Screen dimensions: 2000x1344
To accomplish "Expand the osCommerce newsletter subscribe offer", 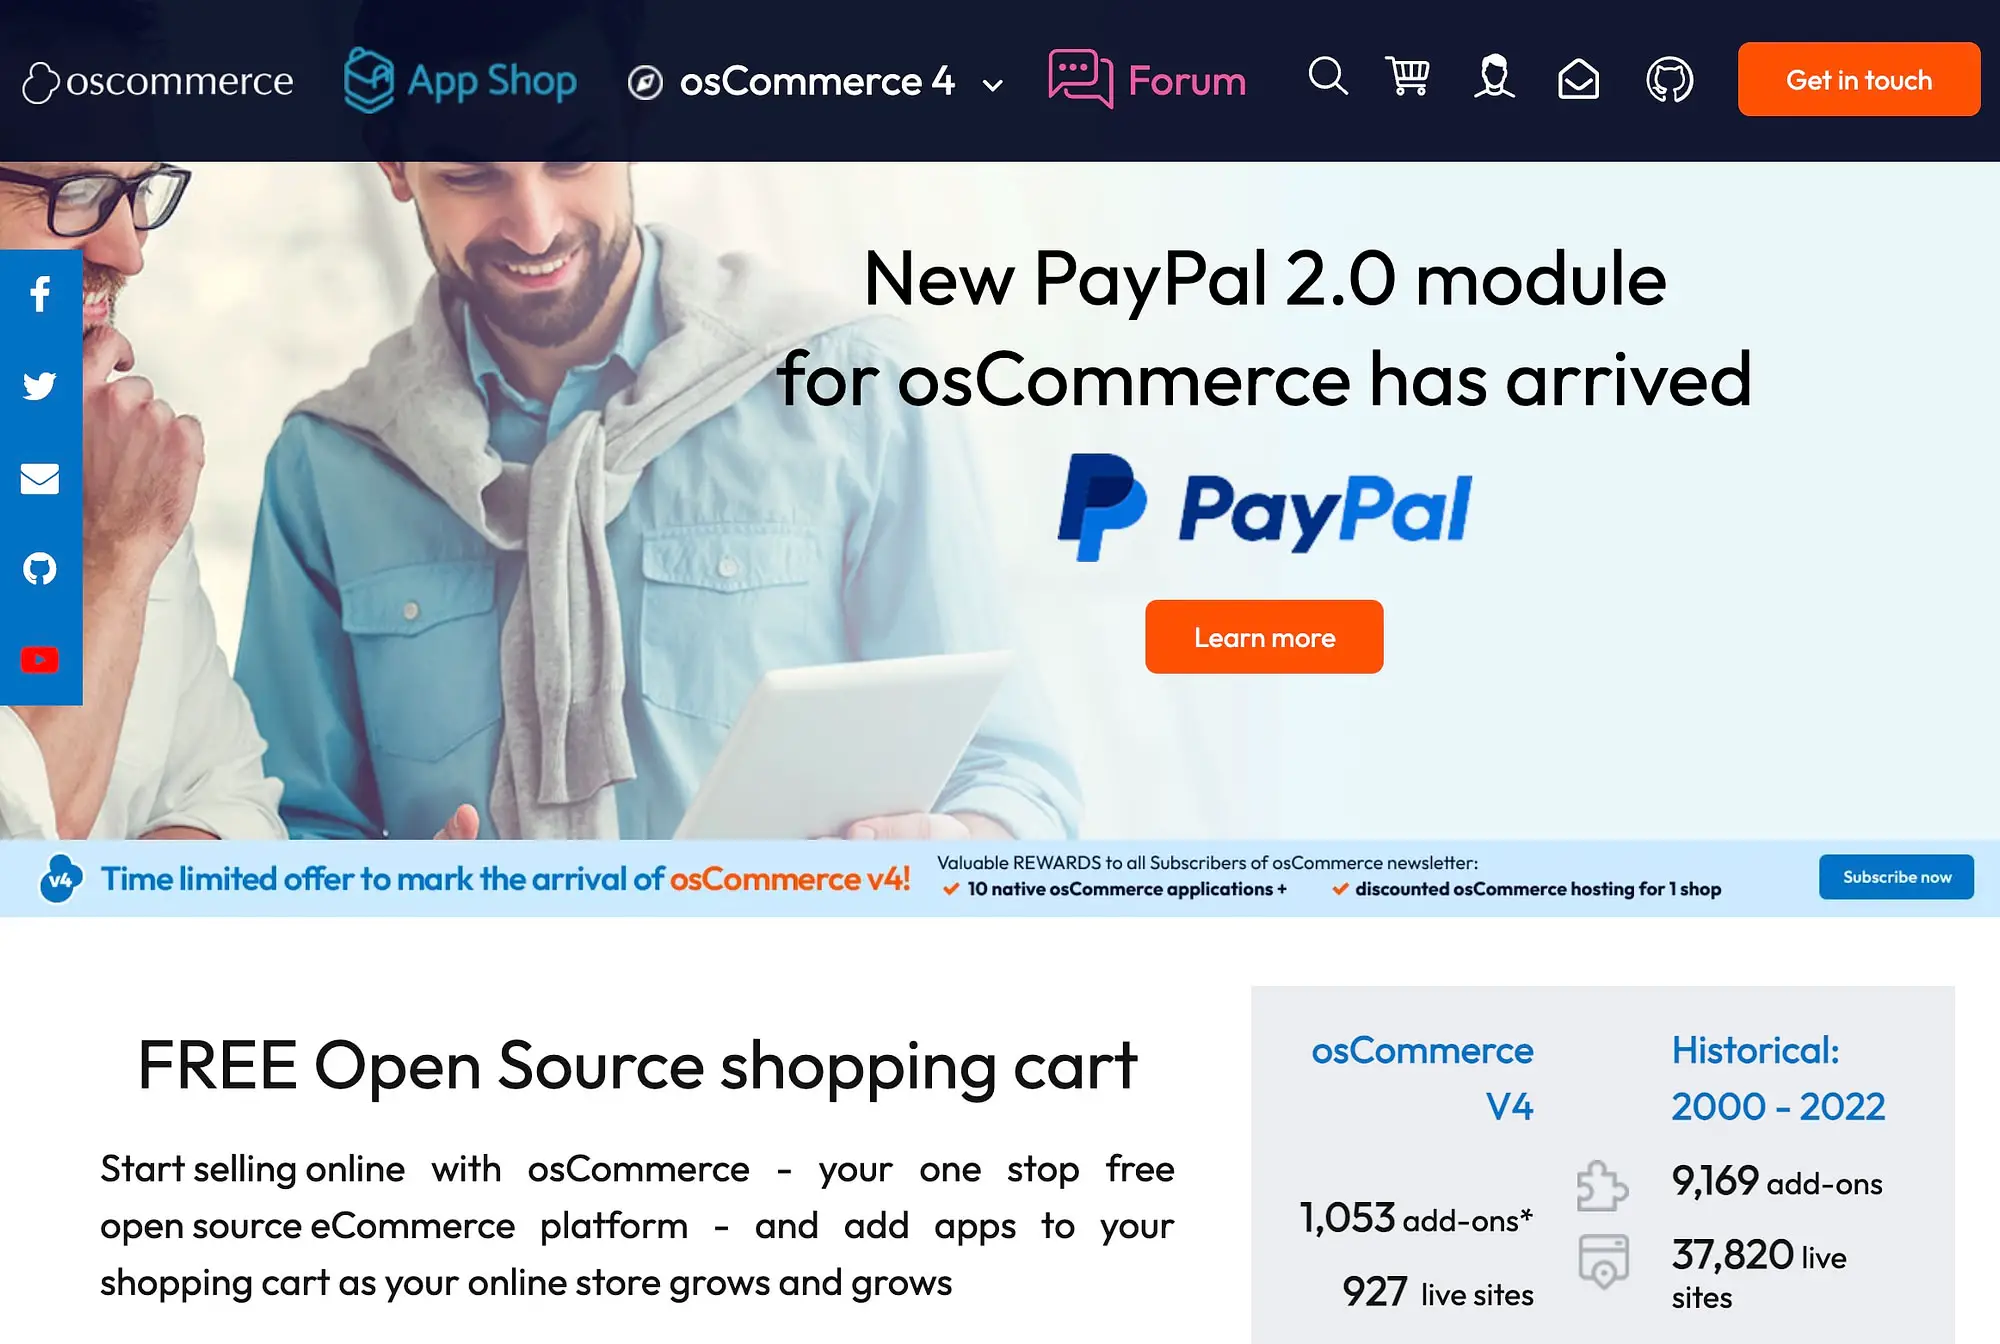I will point(1897,878).
